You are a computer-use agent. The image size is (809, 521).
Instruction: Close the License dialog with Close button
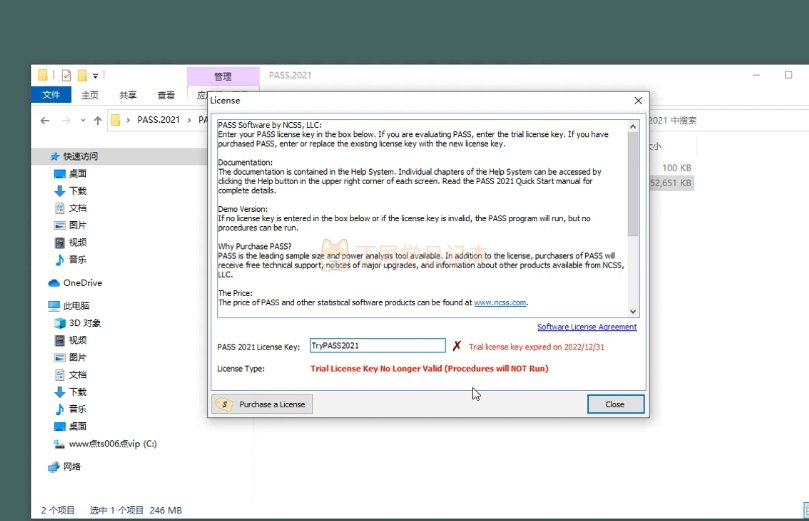[x=616, y=404]
